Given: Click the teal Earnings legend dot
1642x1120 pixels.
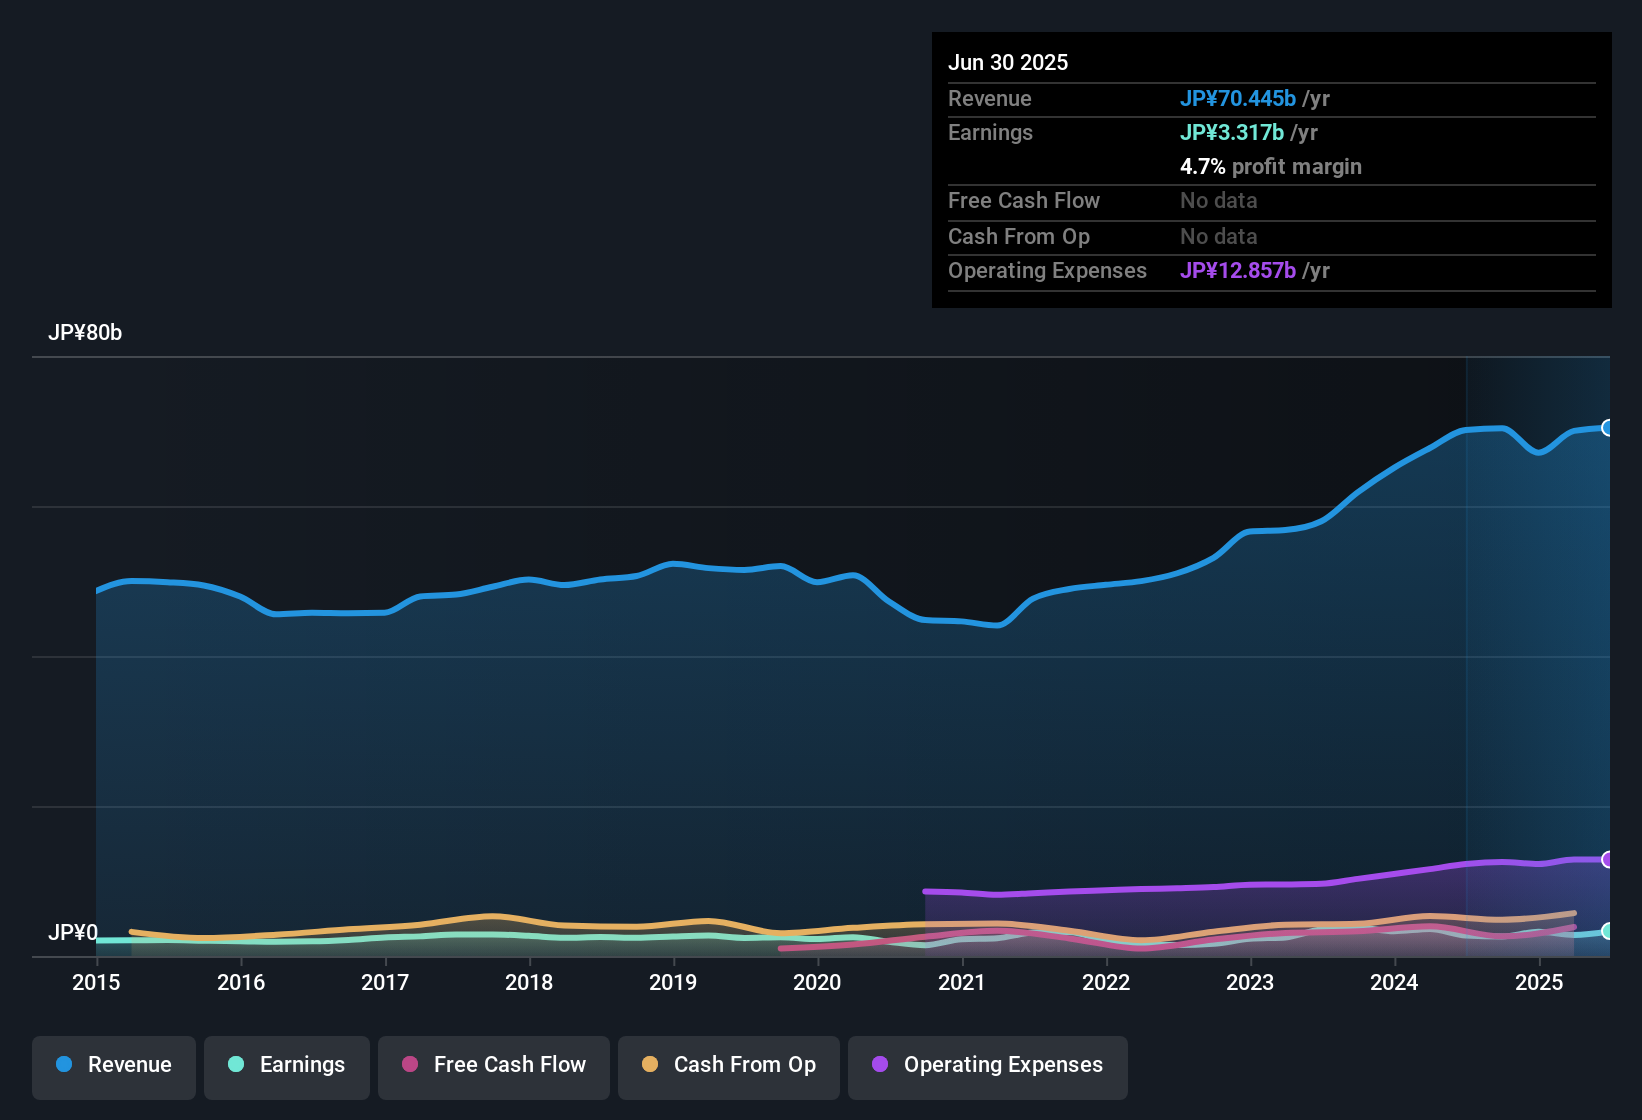Looking at the screenshot, I should pos(236,1065).
